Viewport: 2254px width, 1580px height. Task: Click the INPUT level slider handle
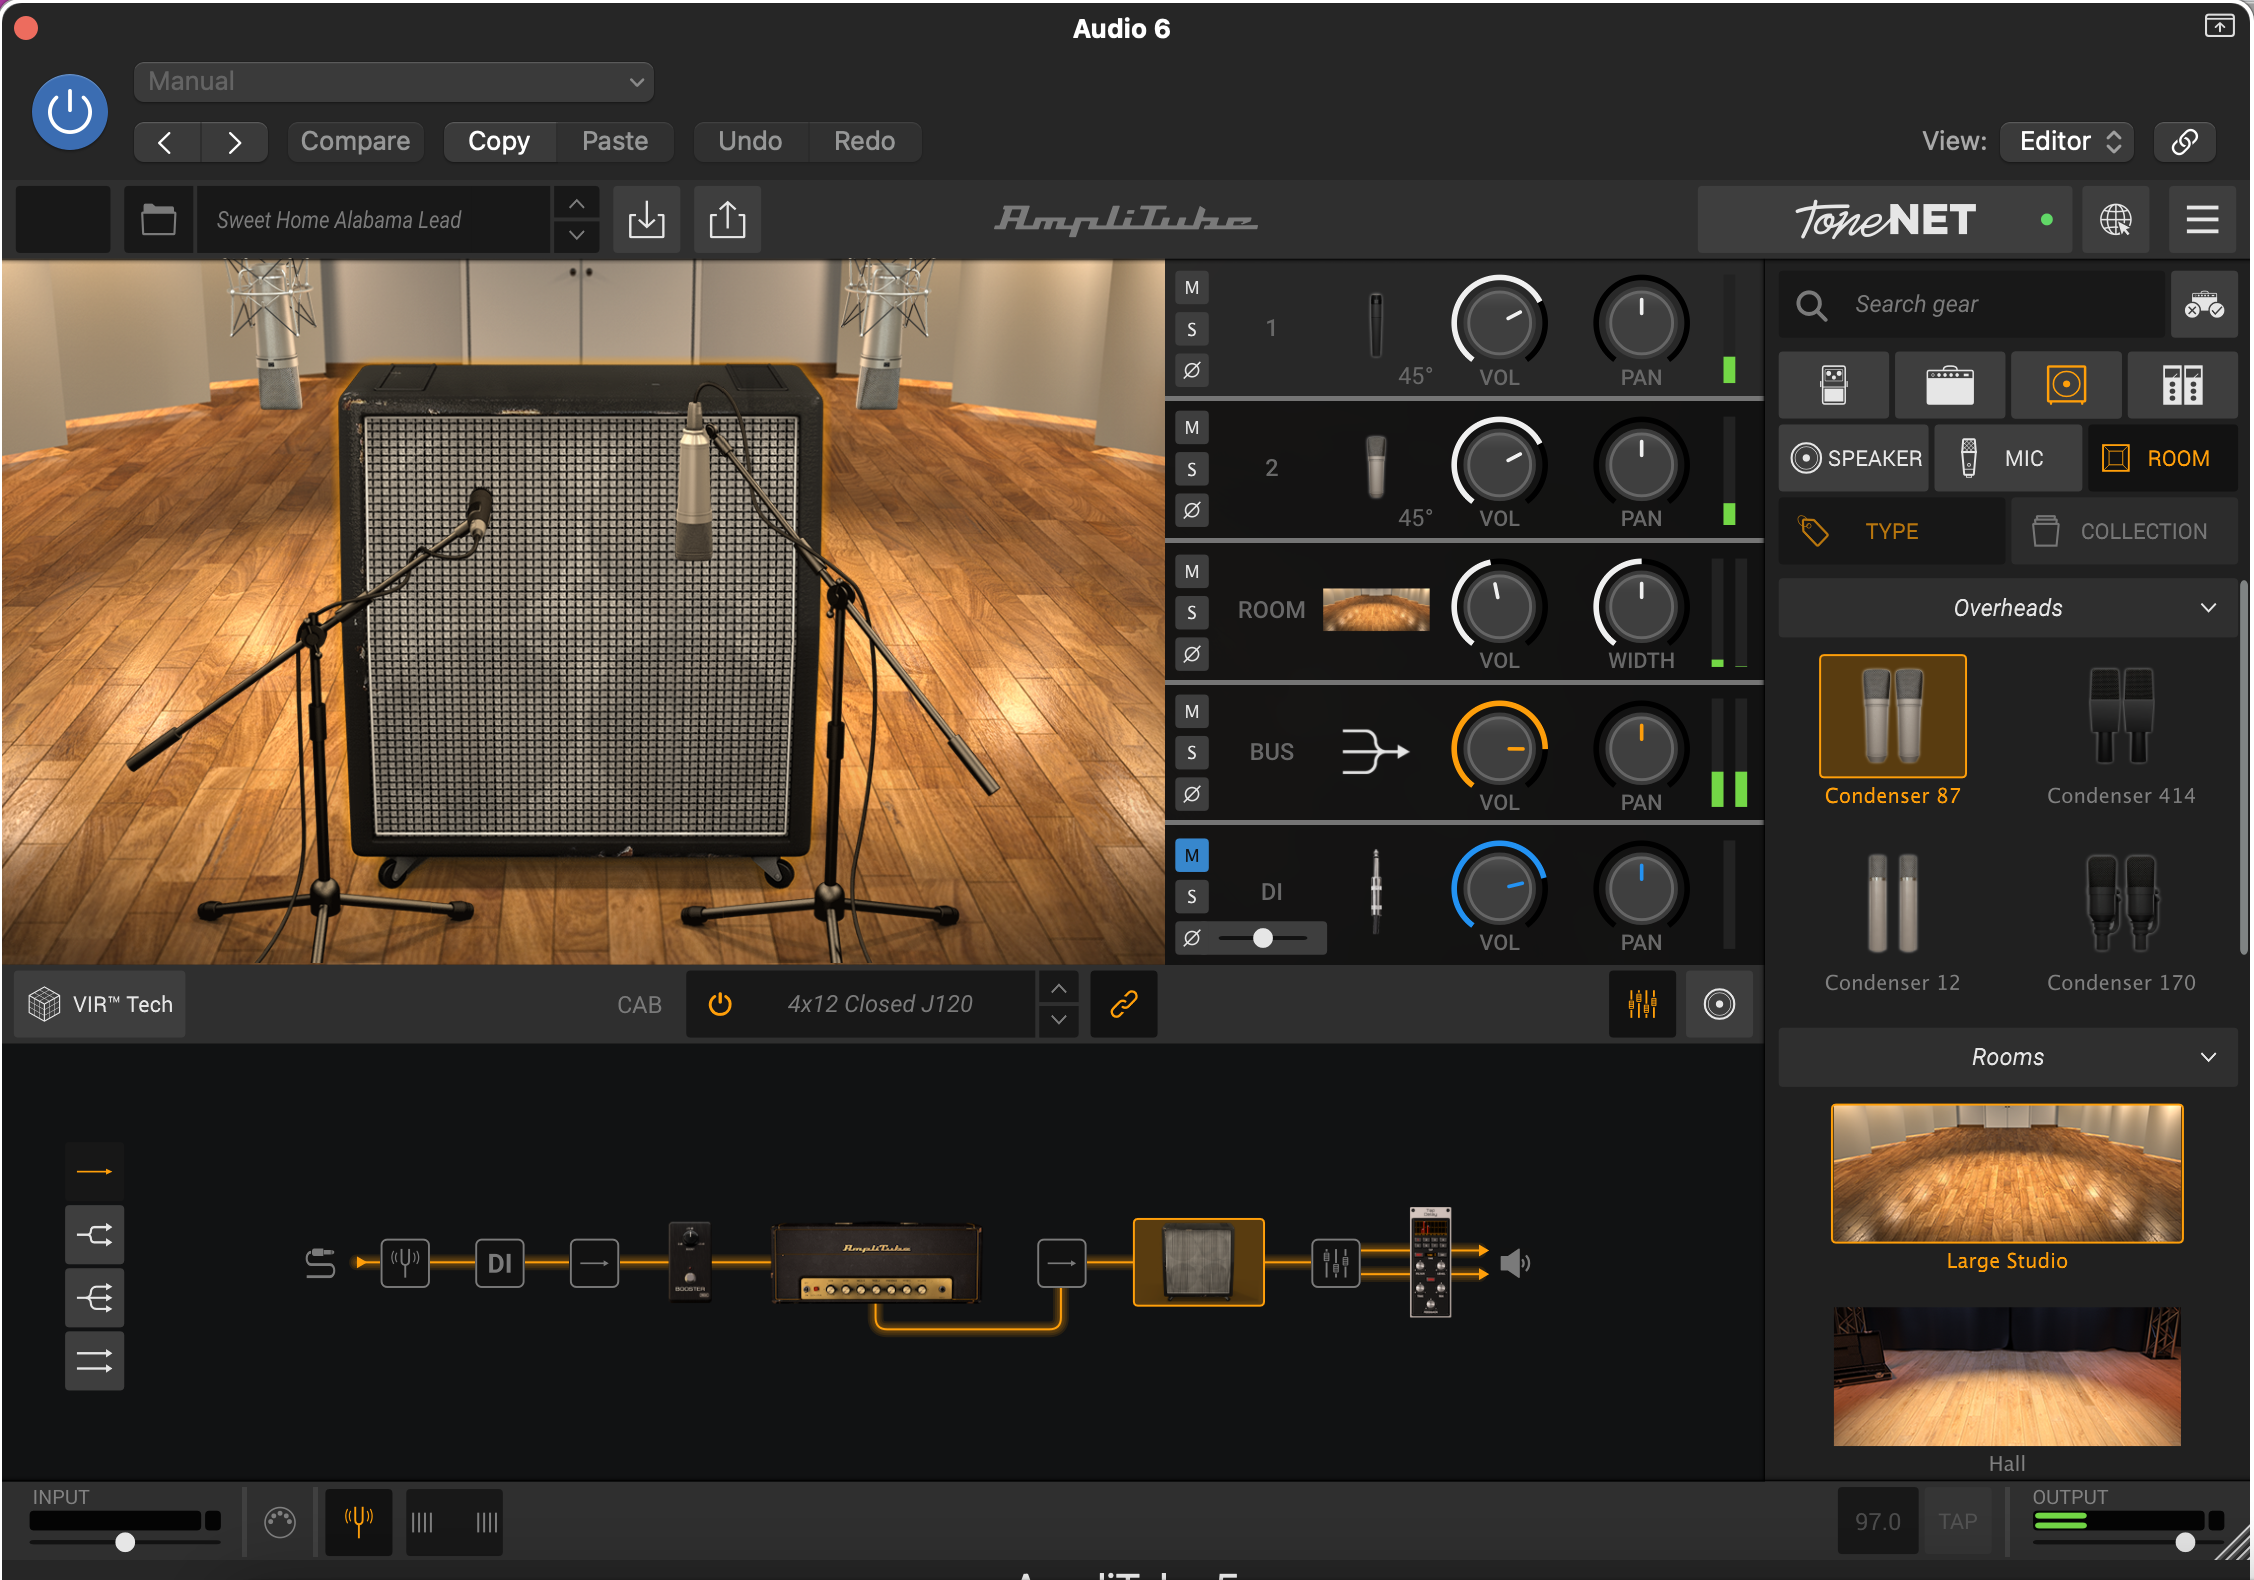125,1542
